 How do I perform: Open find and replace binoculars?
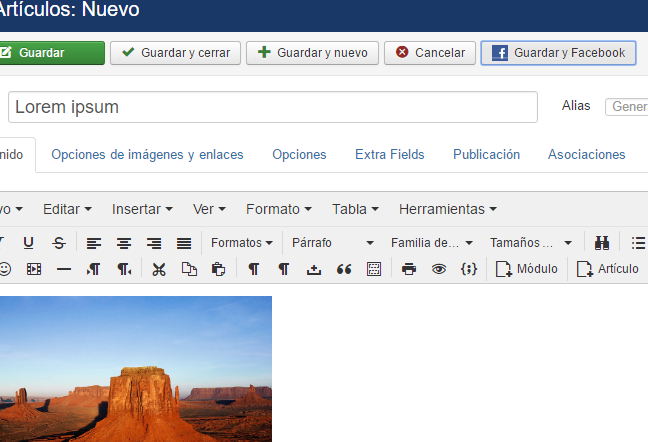602,243
